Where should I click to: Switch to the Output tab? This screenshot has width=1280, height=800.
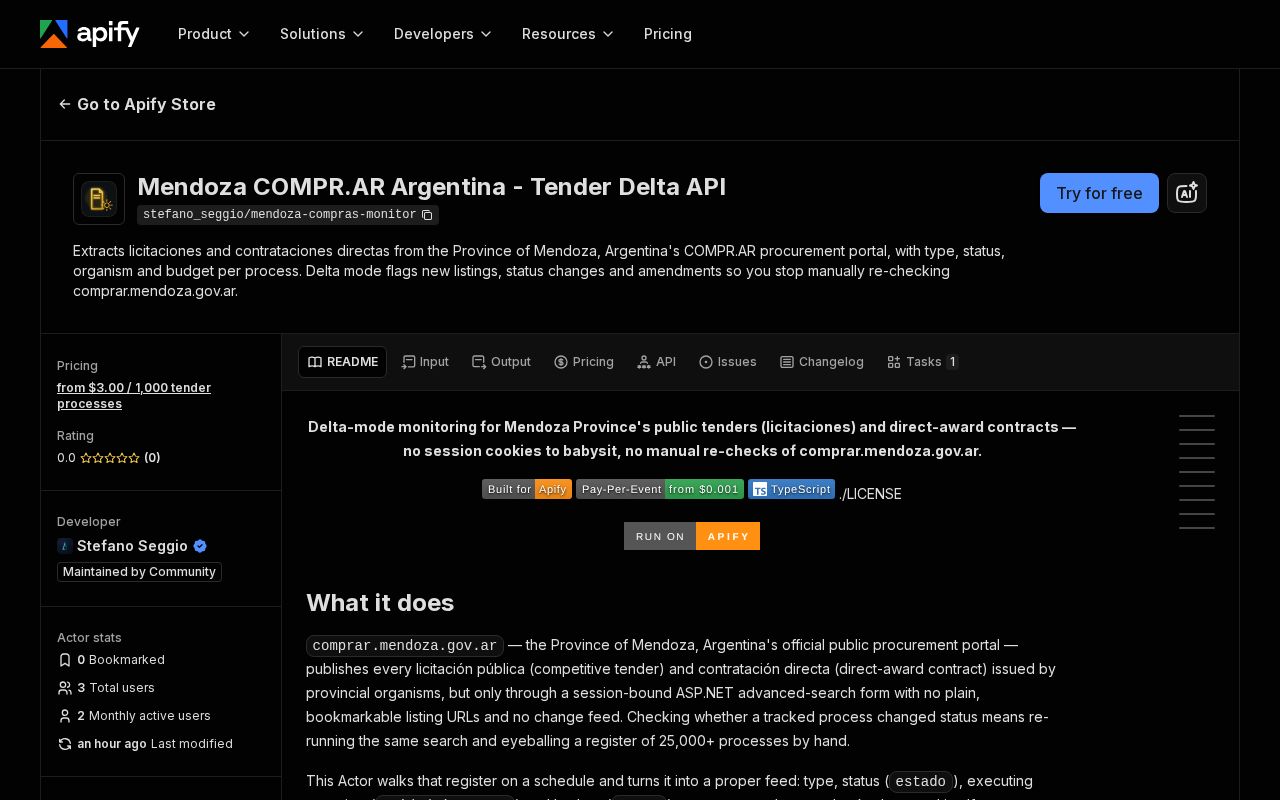pyautogui.click(x=501, y=362)
